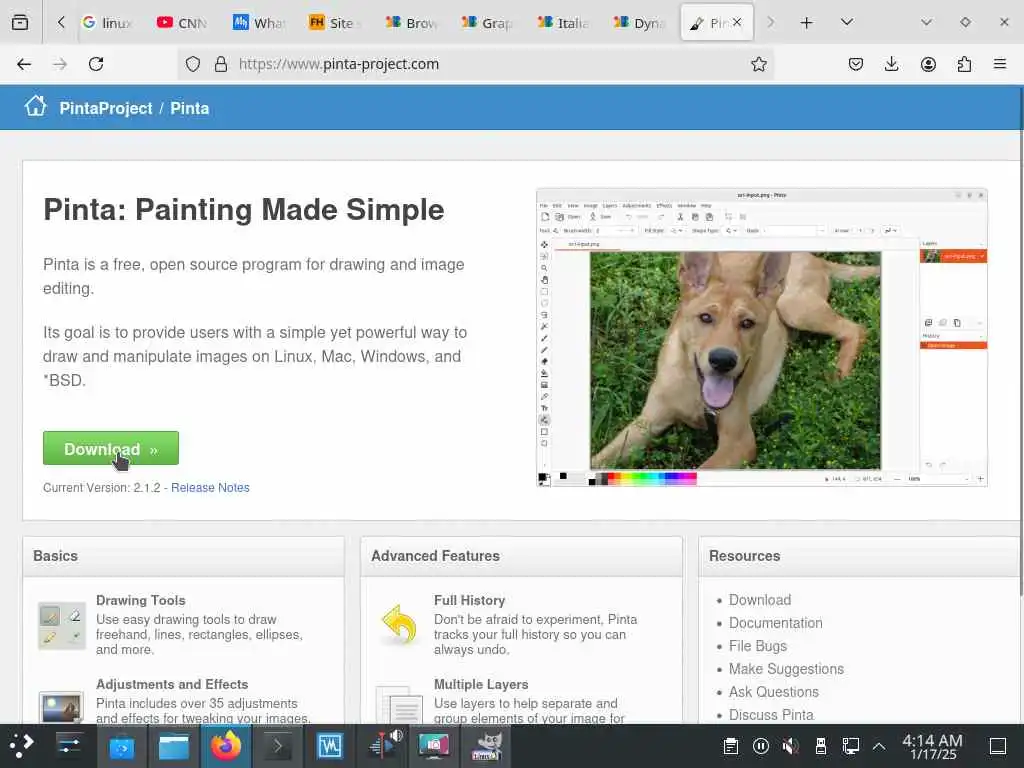Click the Multiple Layers icon

[400, 705]
